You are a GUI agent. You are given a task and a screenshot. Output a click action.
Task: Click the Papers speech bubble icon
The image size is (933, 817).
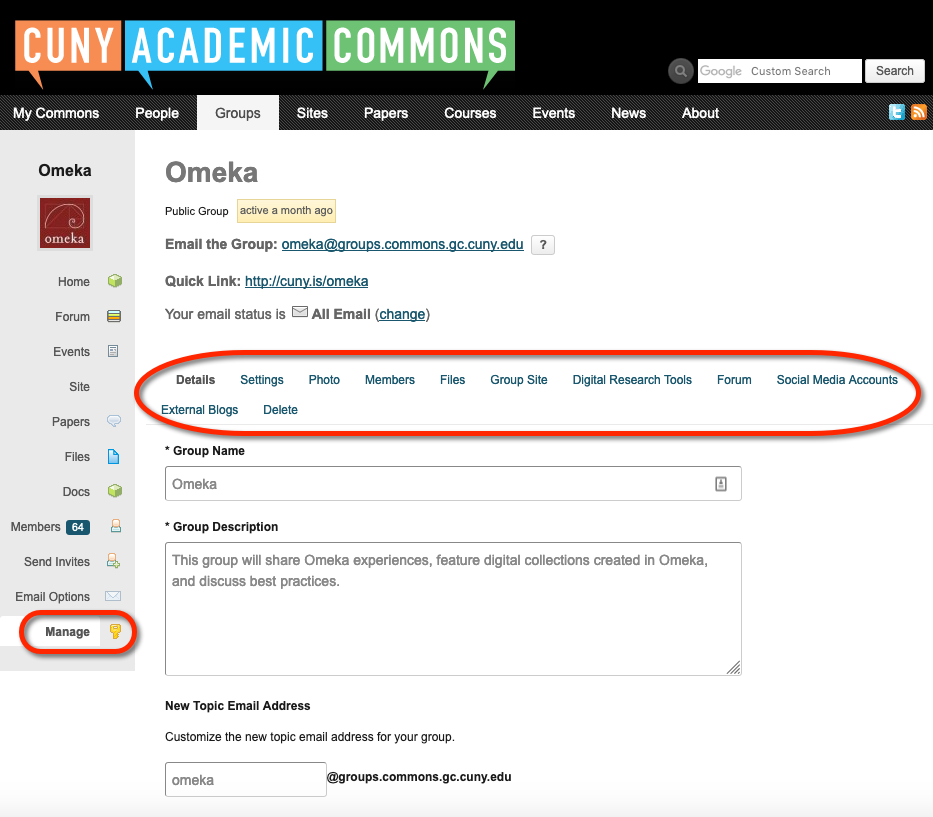click(x=114, y=421)
